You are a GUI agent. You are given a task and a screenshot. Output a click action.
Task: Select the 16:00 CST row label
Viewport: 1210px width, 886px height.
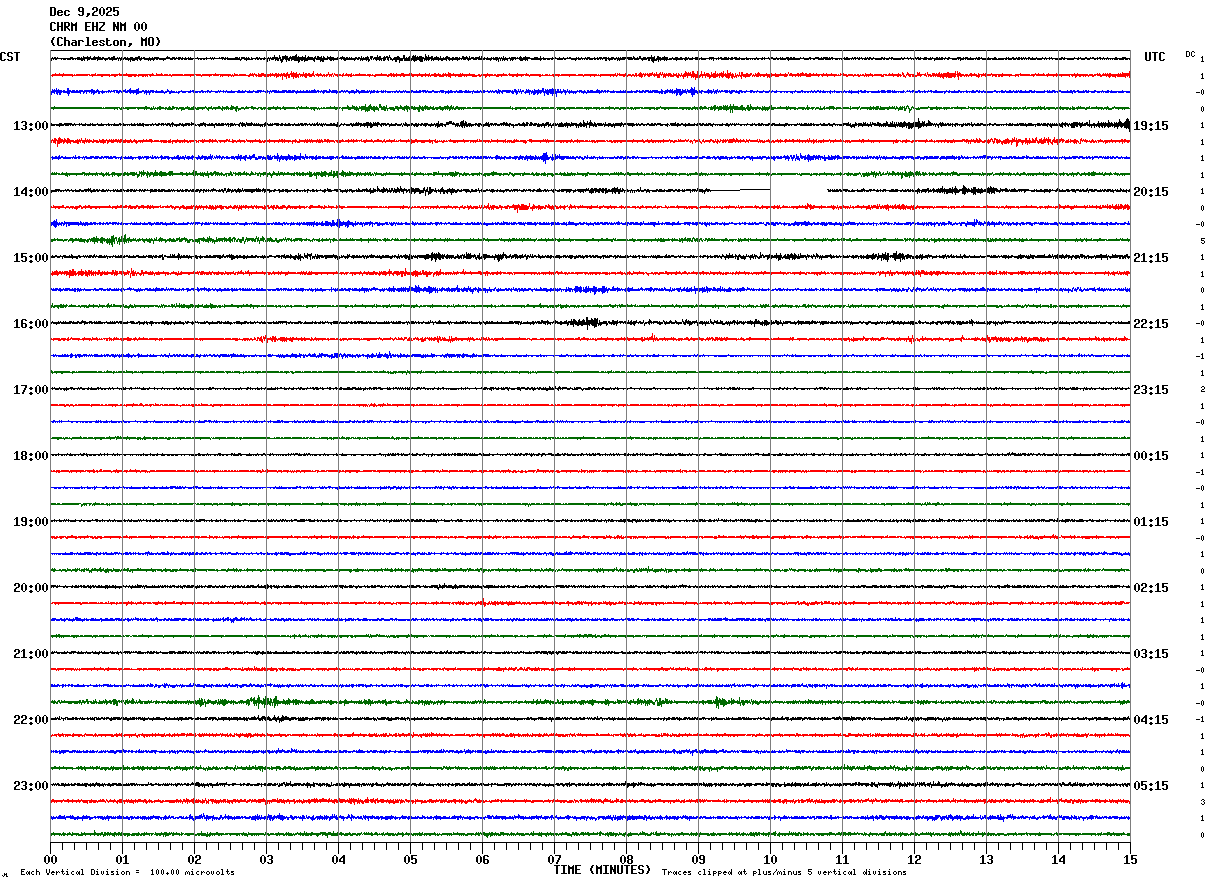pos(30,324)
